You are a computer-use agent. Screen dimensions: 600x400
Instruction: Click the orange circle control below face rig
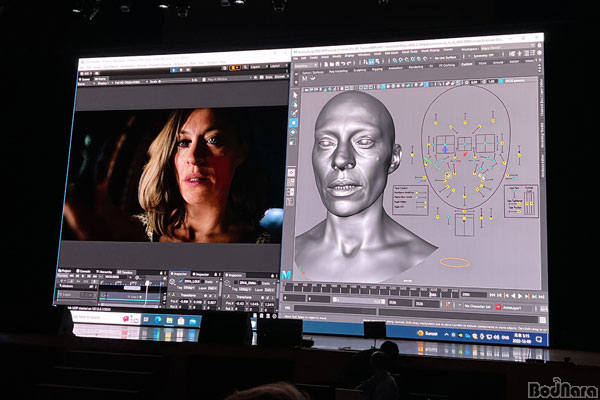(455, 262)
